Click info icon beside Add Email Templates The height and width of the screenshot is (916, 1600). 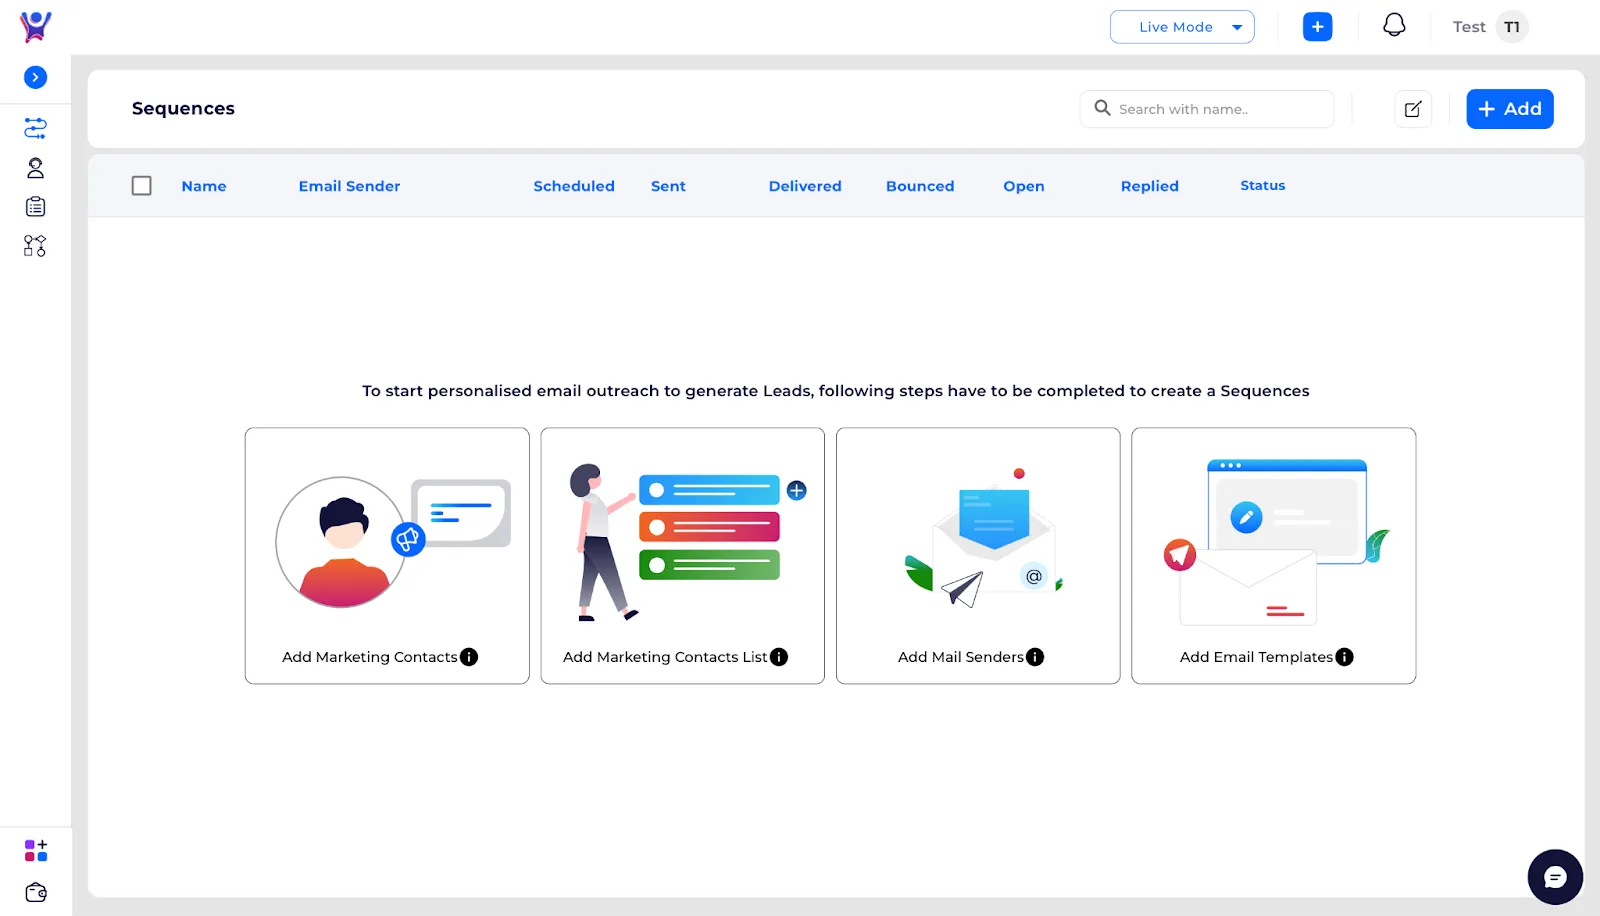point(1345,657)
